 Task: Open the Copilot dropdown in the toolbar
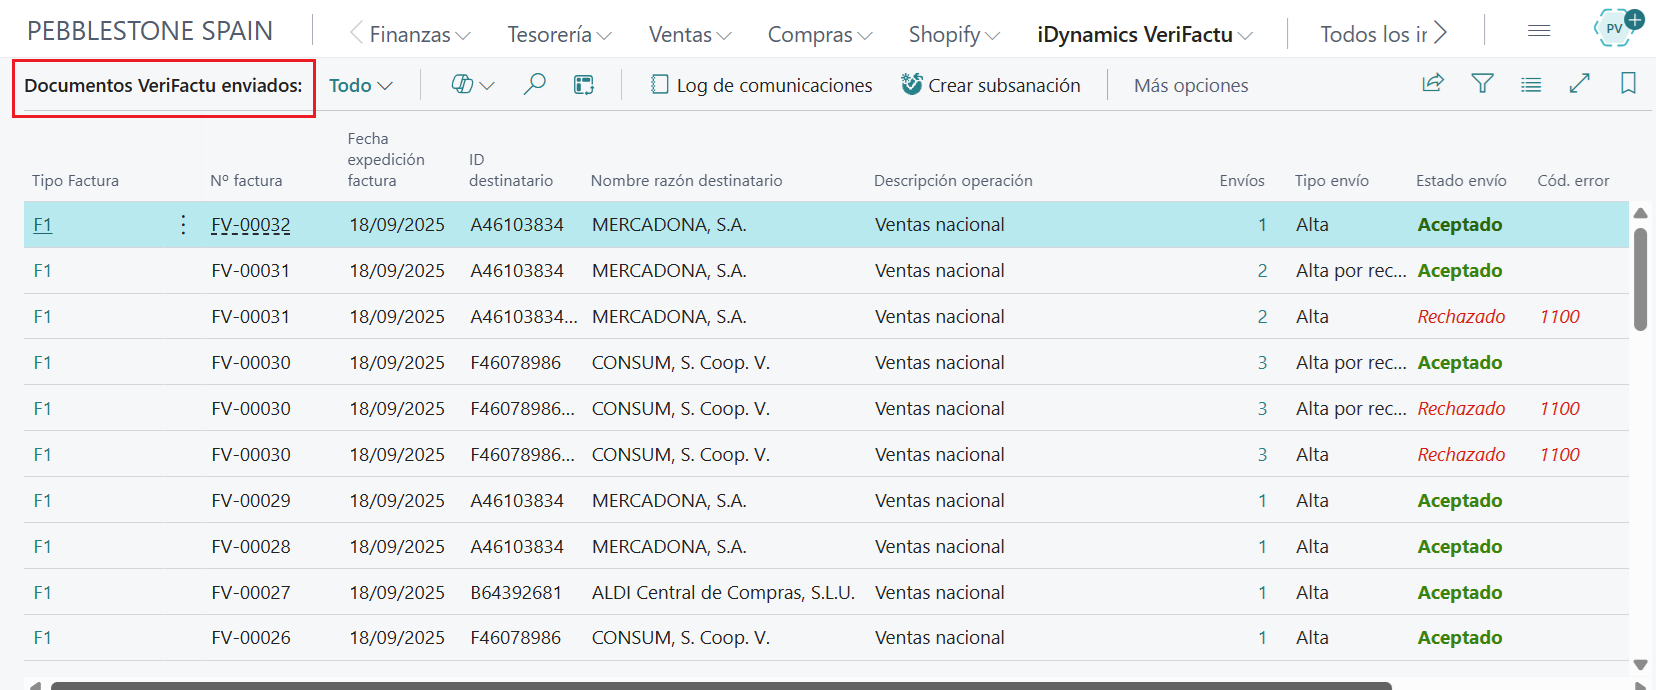click(x=472, y=85)
